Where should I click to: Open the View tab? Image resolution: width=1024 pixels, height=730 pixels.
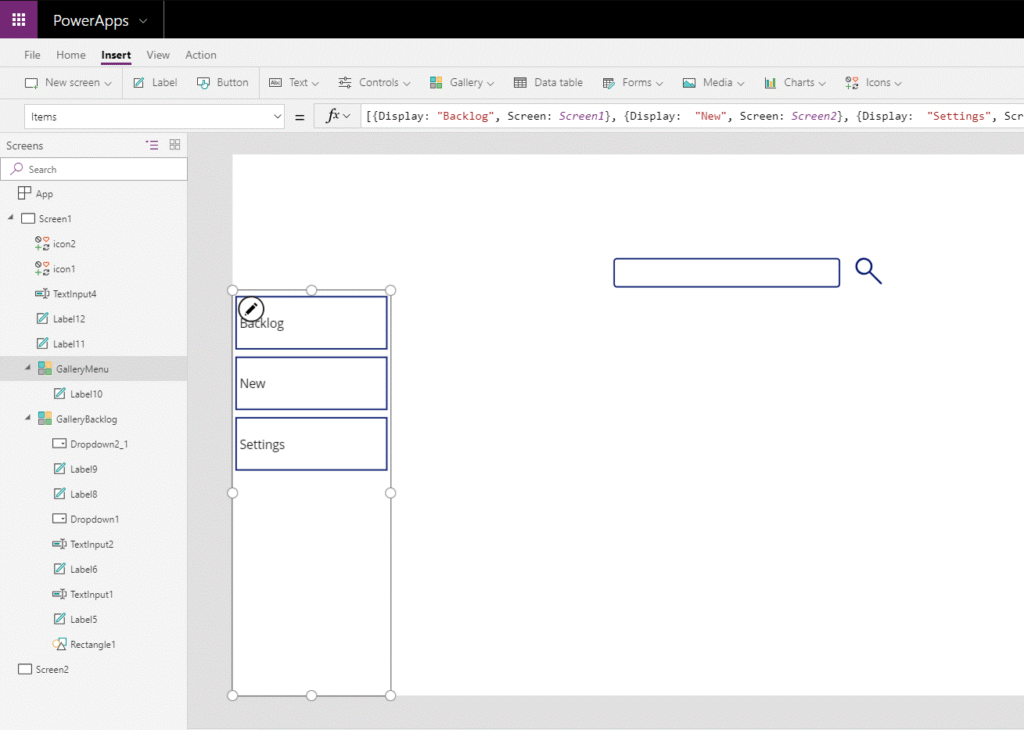coord(158,55)
